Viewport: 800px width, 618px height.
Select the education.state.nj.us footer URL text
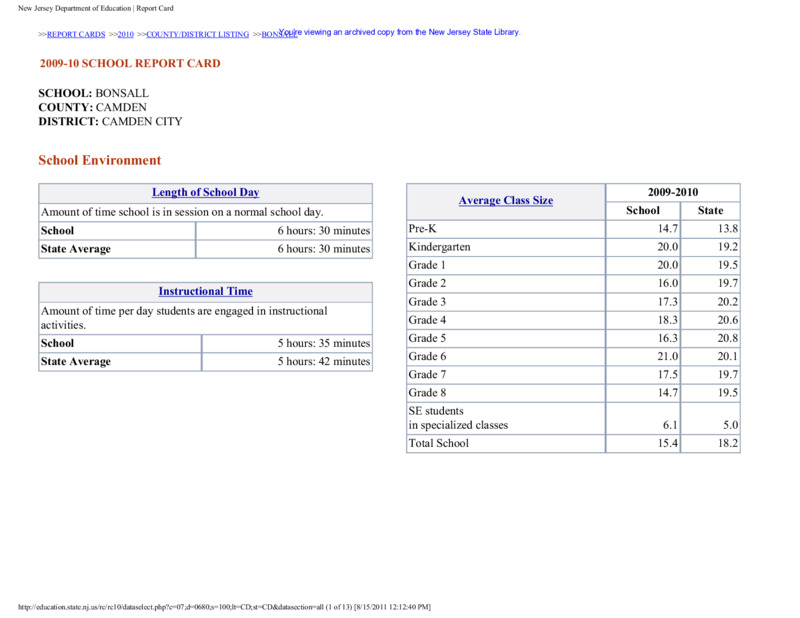click(x=224, y=607)
